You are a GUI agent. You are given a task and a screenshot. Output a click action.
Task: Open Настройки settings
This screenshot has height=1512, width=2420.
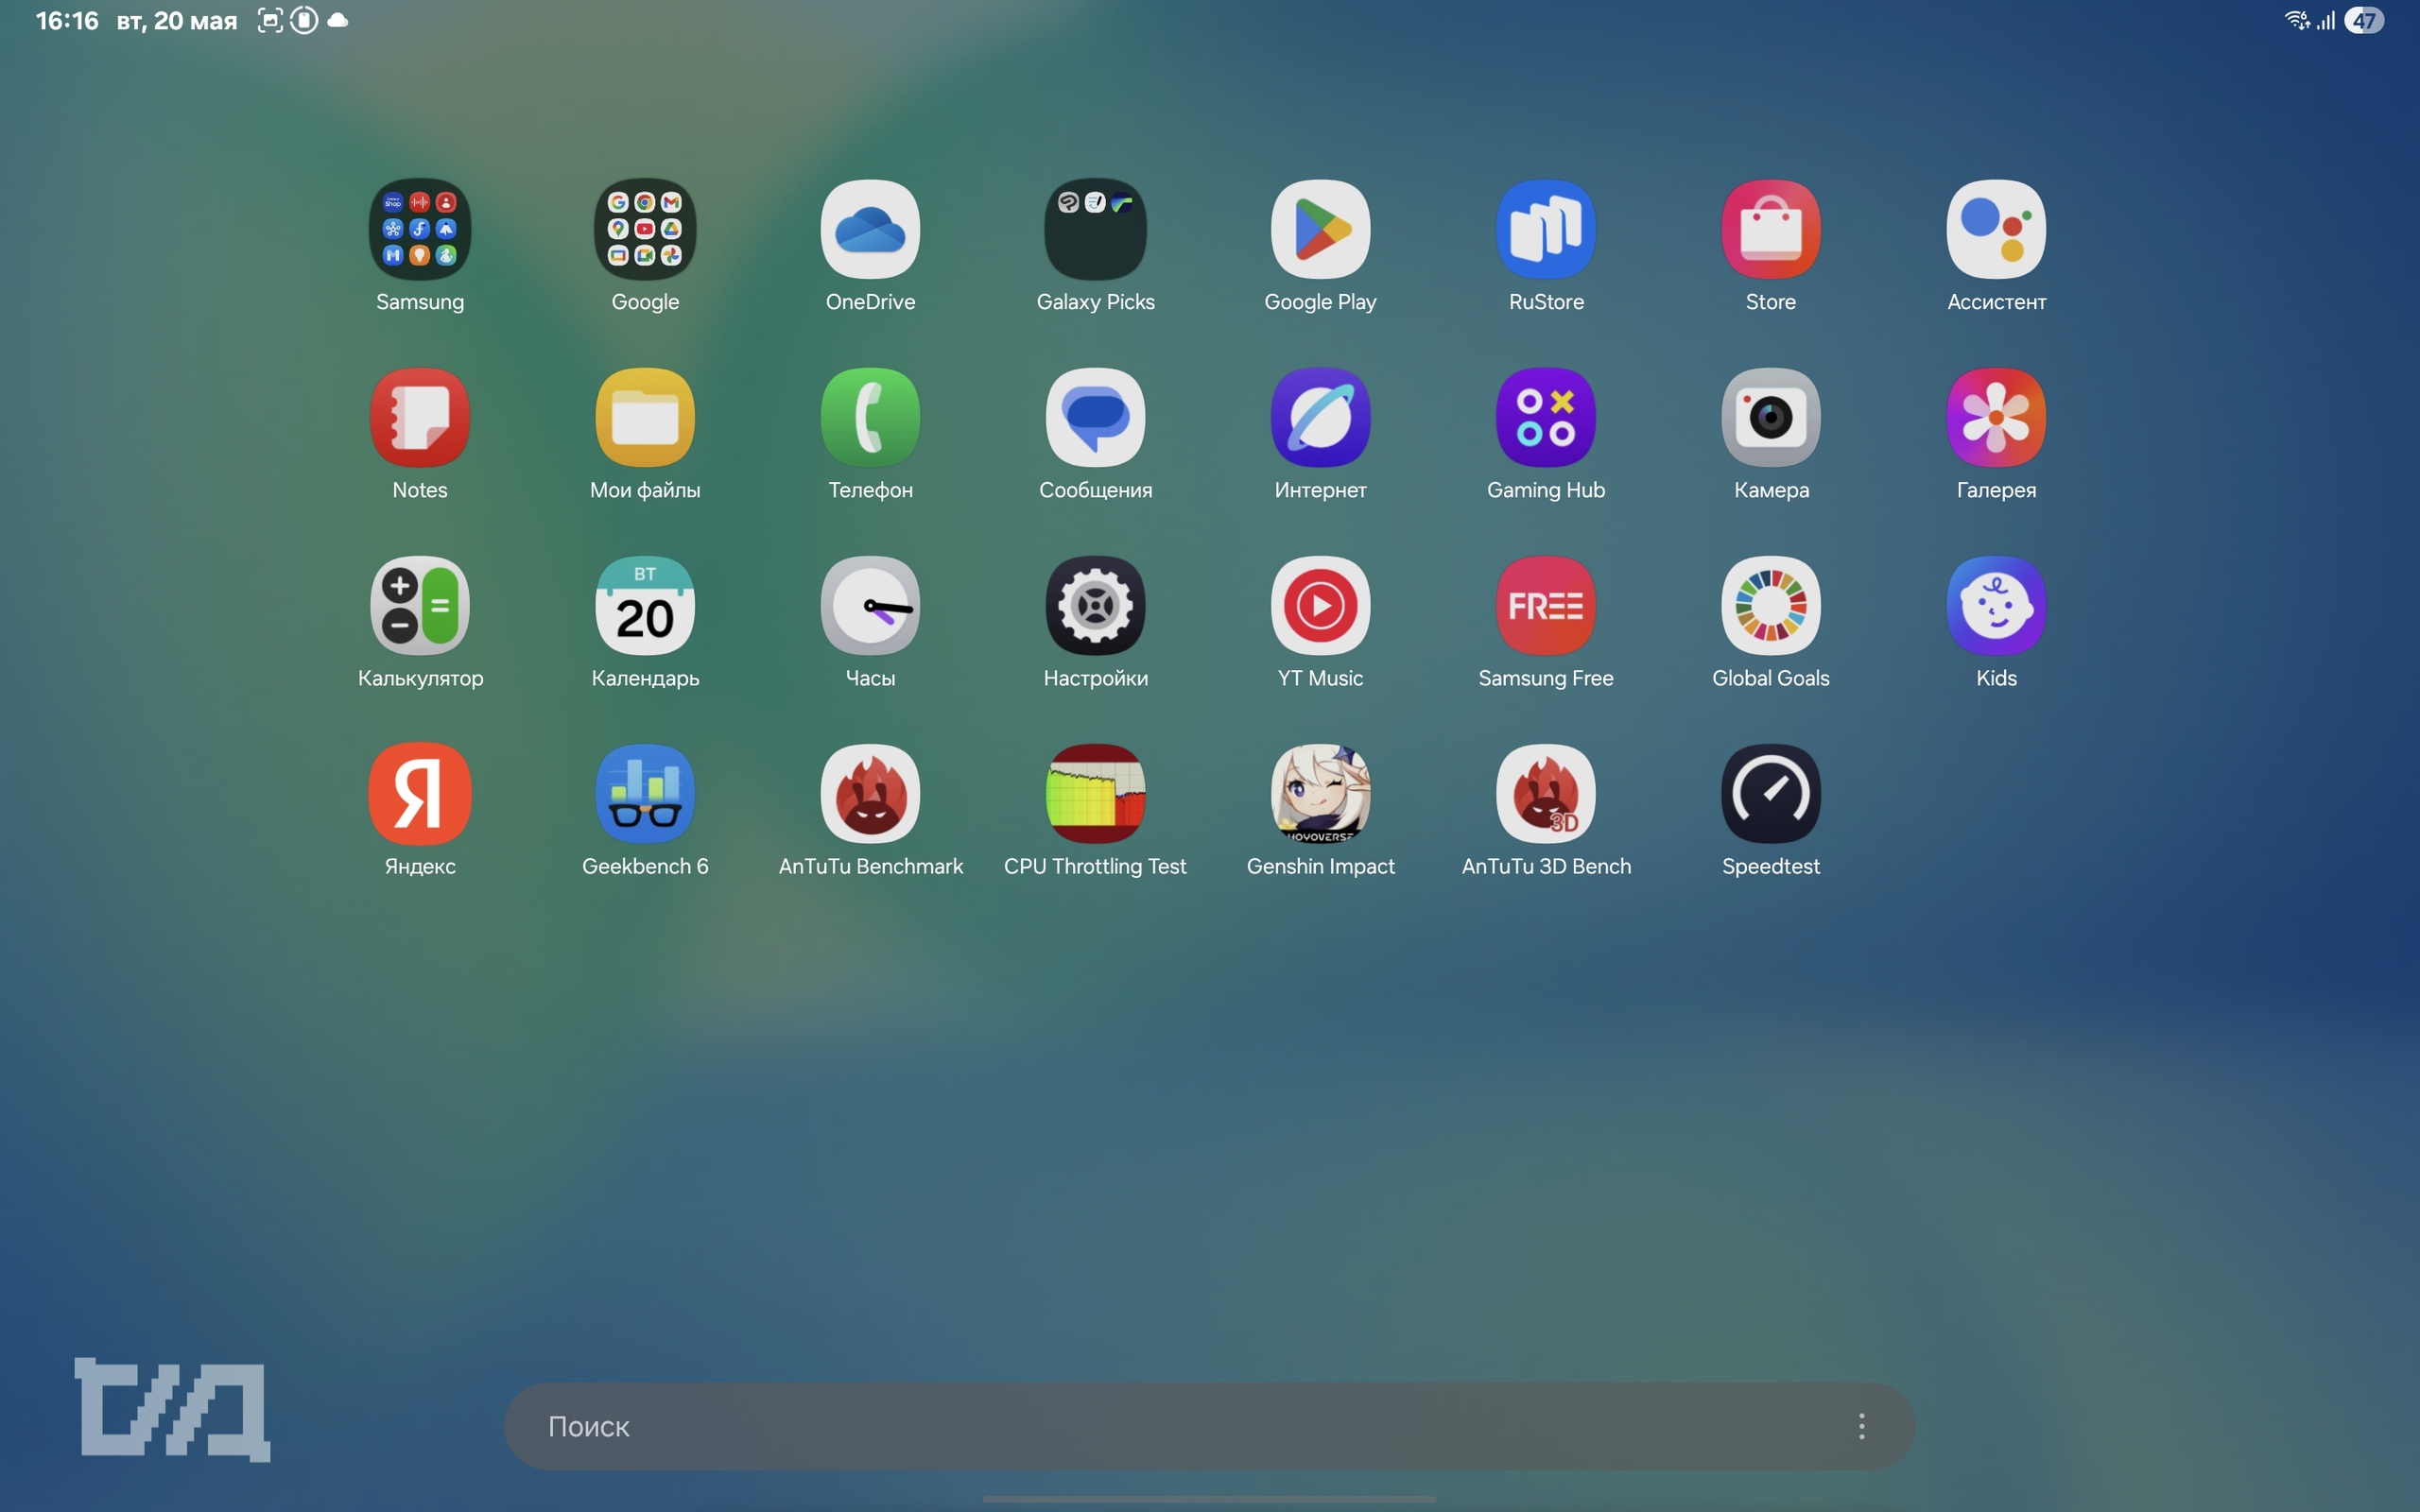(1095, 606)
